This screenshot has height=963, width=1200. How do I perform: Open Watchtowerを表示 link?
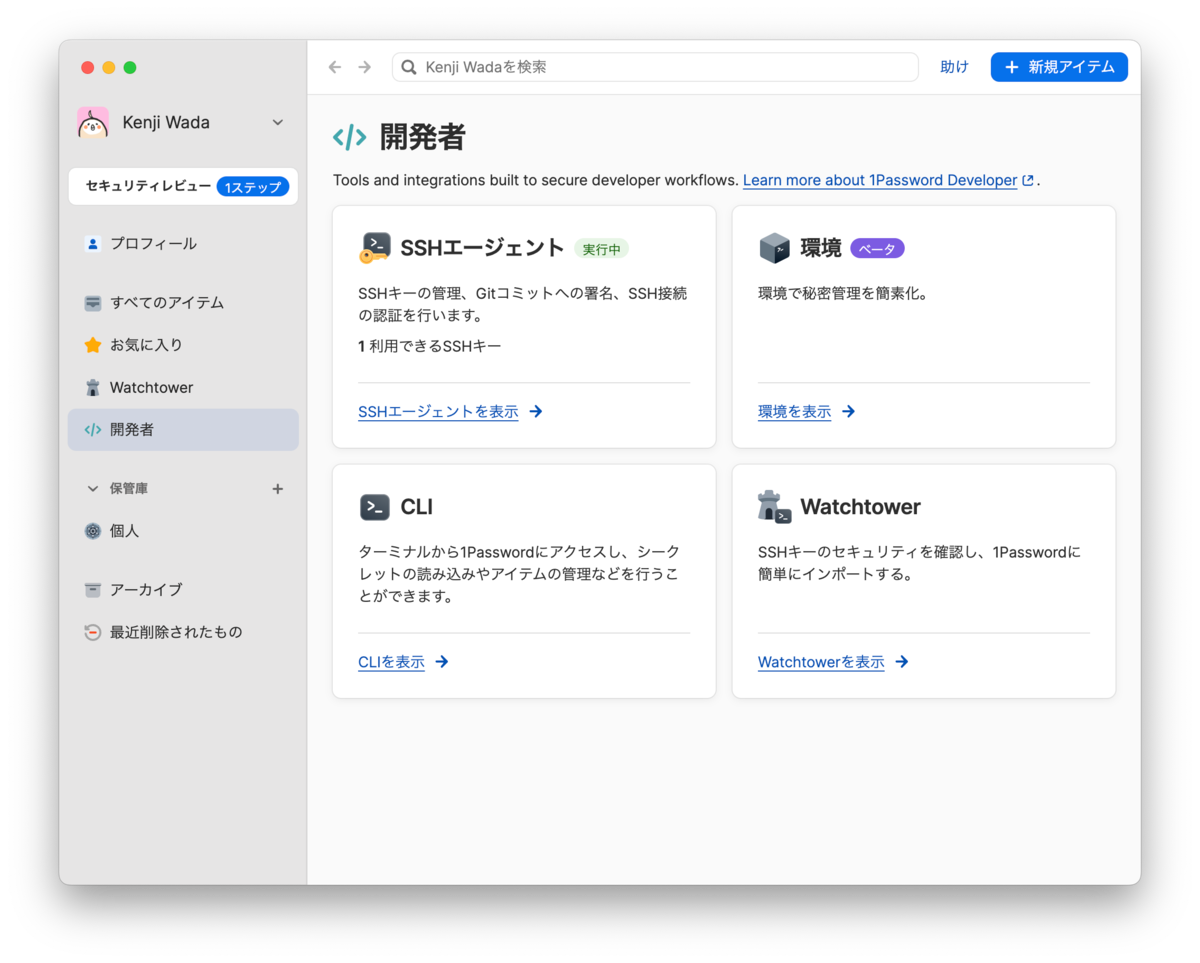(x=821, y=662)
